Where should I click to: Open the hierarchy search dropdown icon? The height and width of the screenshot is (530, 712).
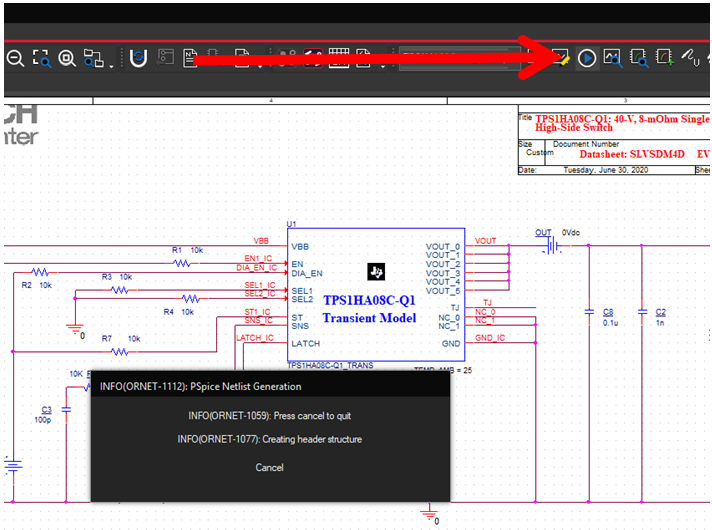point(97,59)
